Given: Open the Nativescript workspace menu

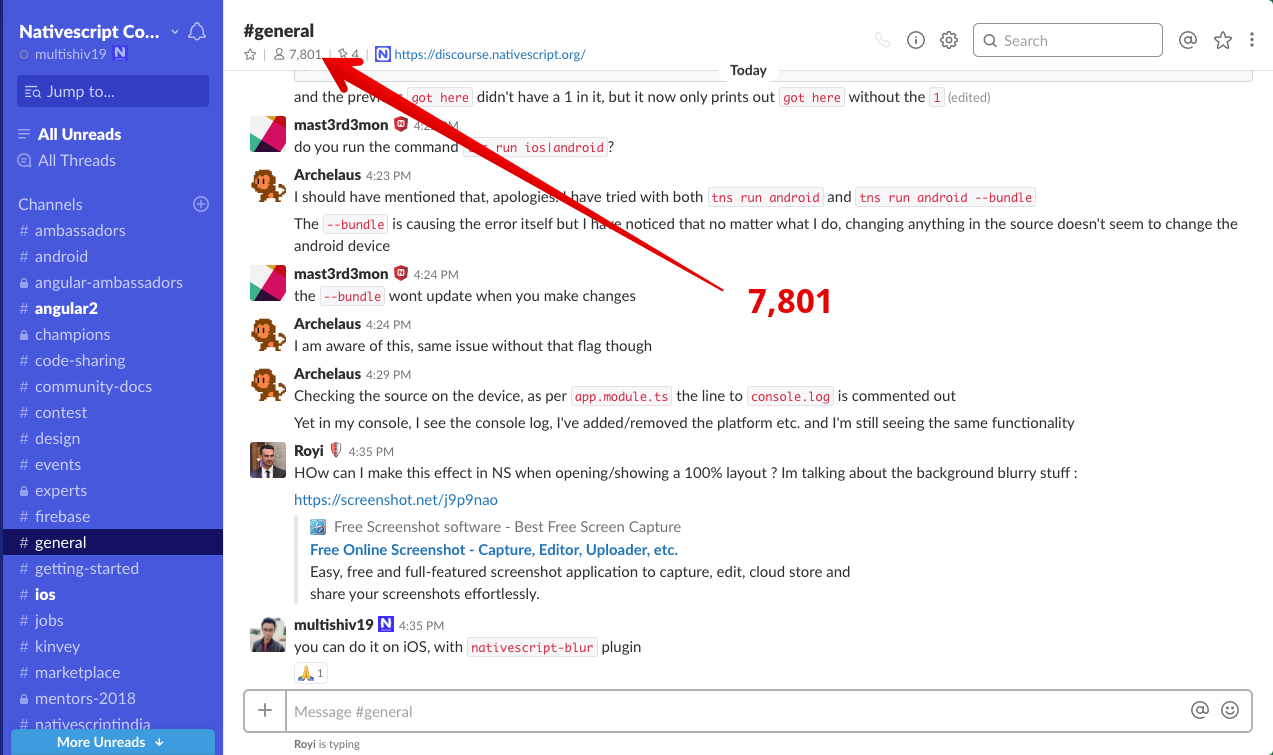Looking at the screenshot, I should (99, 32).
